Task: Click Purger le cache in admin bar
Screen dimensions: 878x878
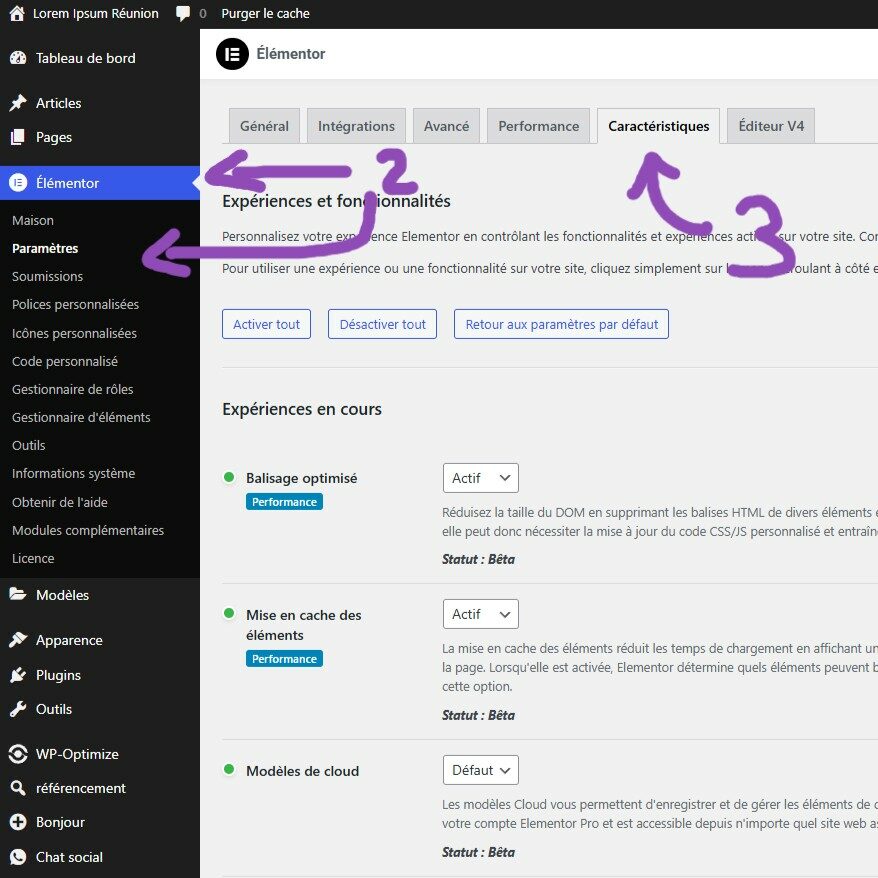Action: [x=265, y=13]
